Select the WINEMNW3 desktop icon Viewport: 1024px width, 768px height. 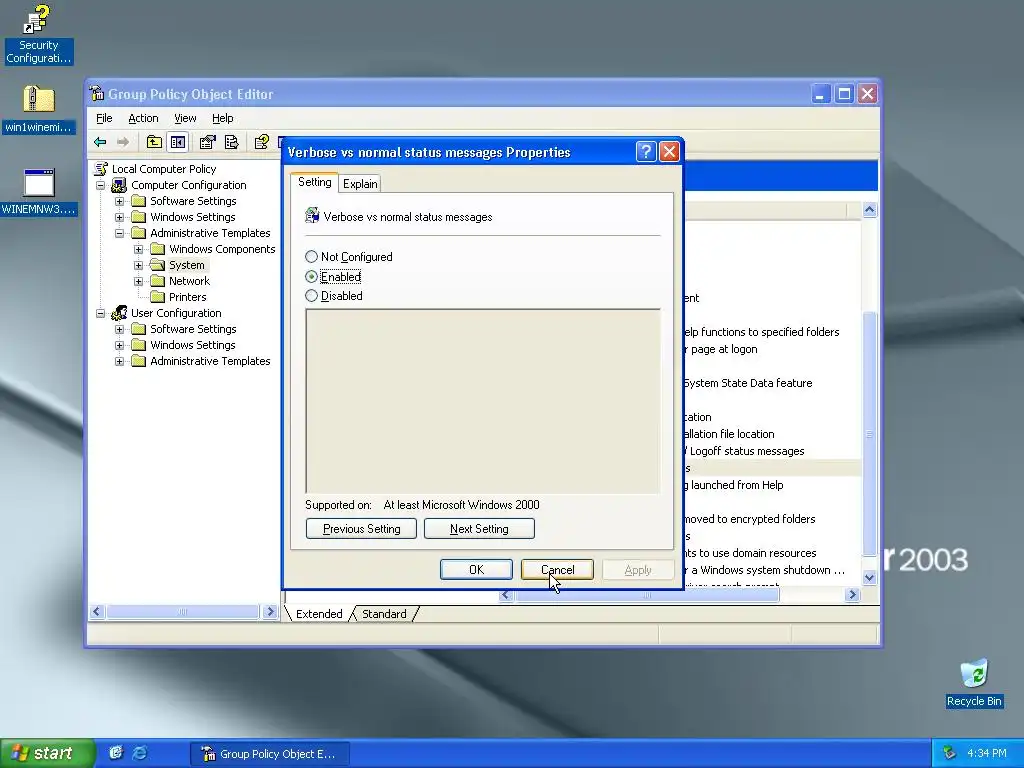click(x=39, y=192)
